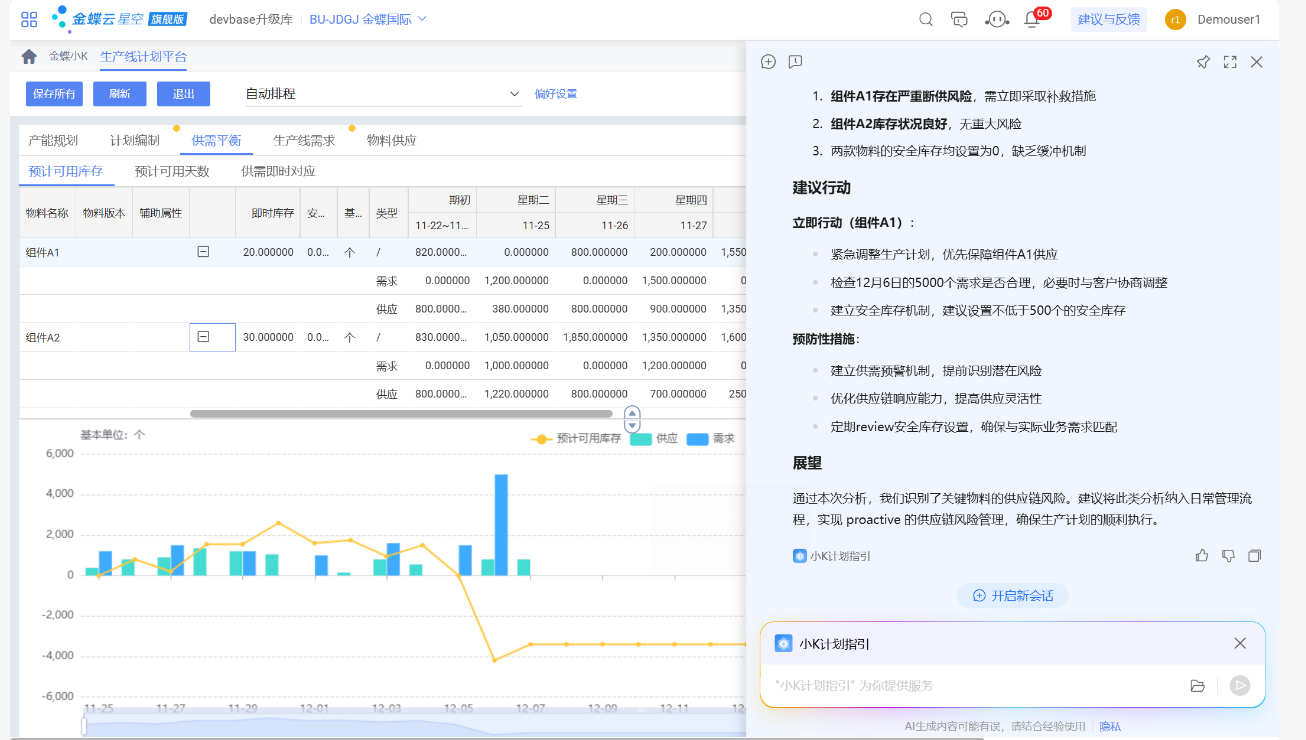The height and width of the screenshot is (740, 1306).
Task: Click the folder attachment icon in chat input
Action: [1197, 685]
